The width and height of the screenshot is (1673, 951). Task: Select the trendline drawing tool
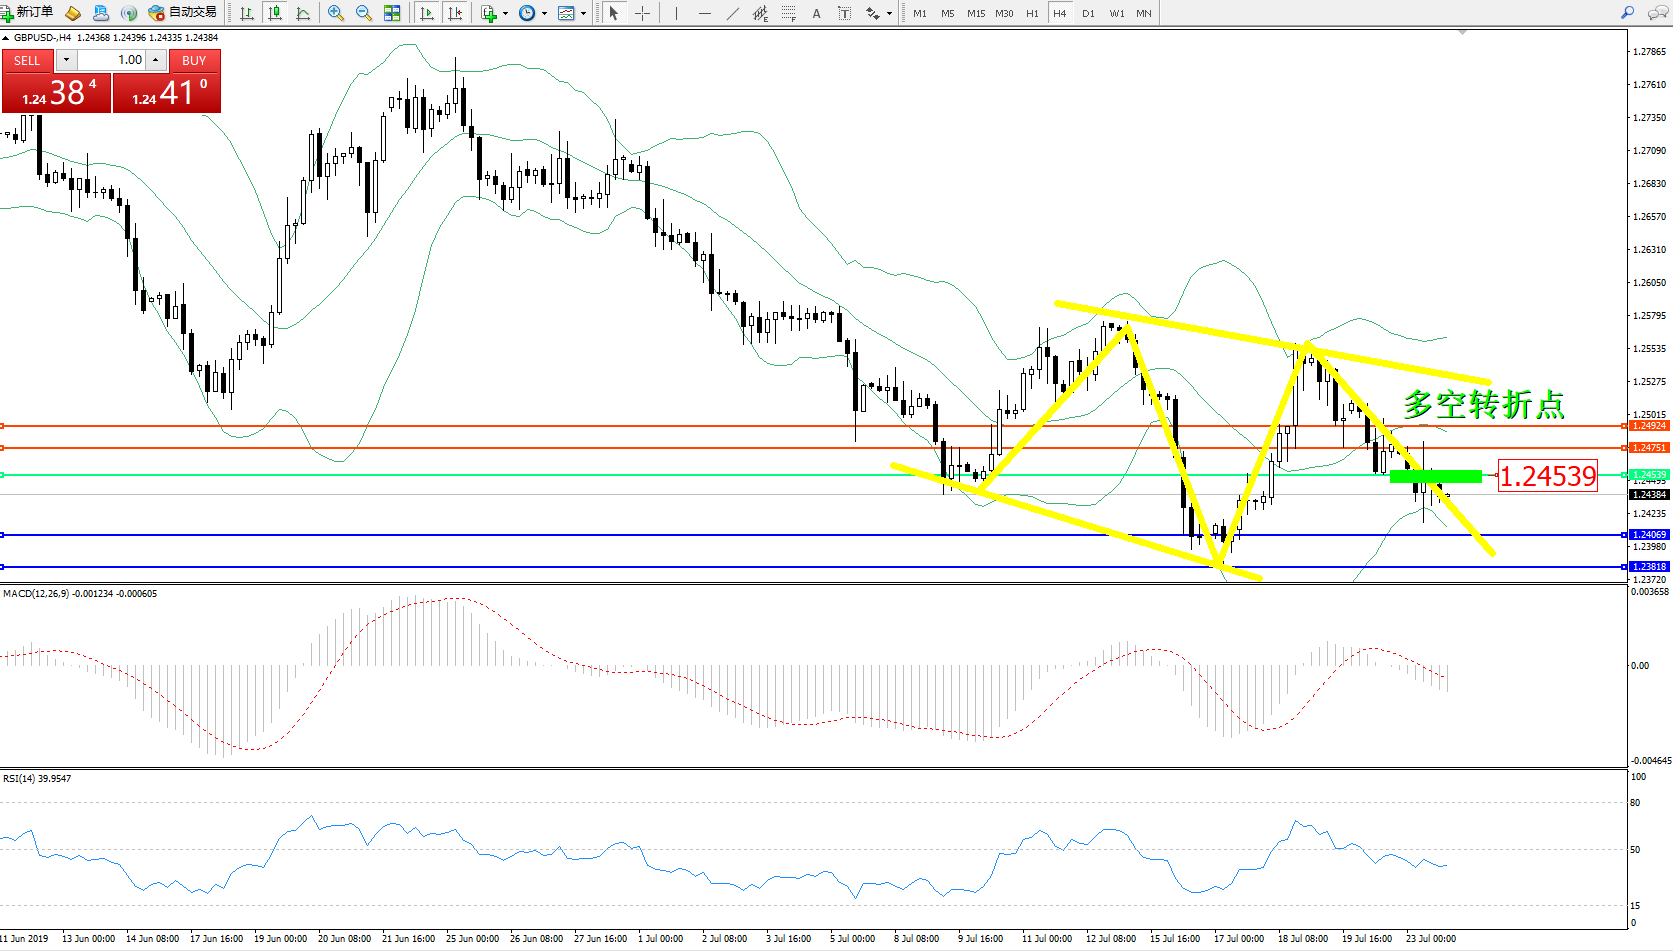pos(733,13)
